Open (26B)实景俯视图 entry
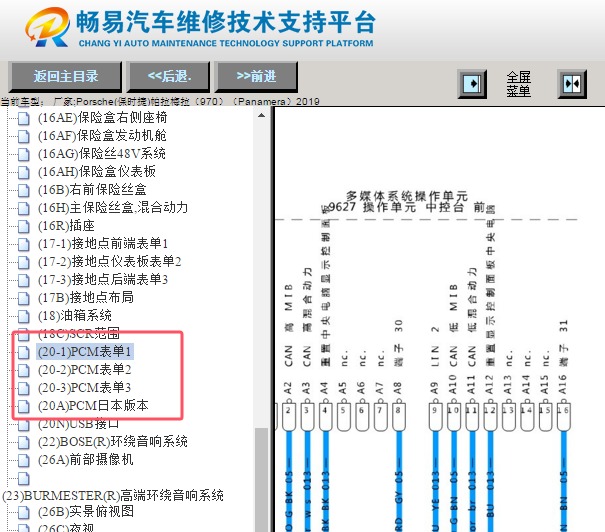Image resolution: width=605 pixels, height=532 pixels. coord(86,512)
